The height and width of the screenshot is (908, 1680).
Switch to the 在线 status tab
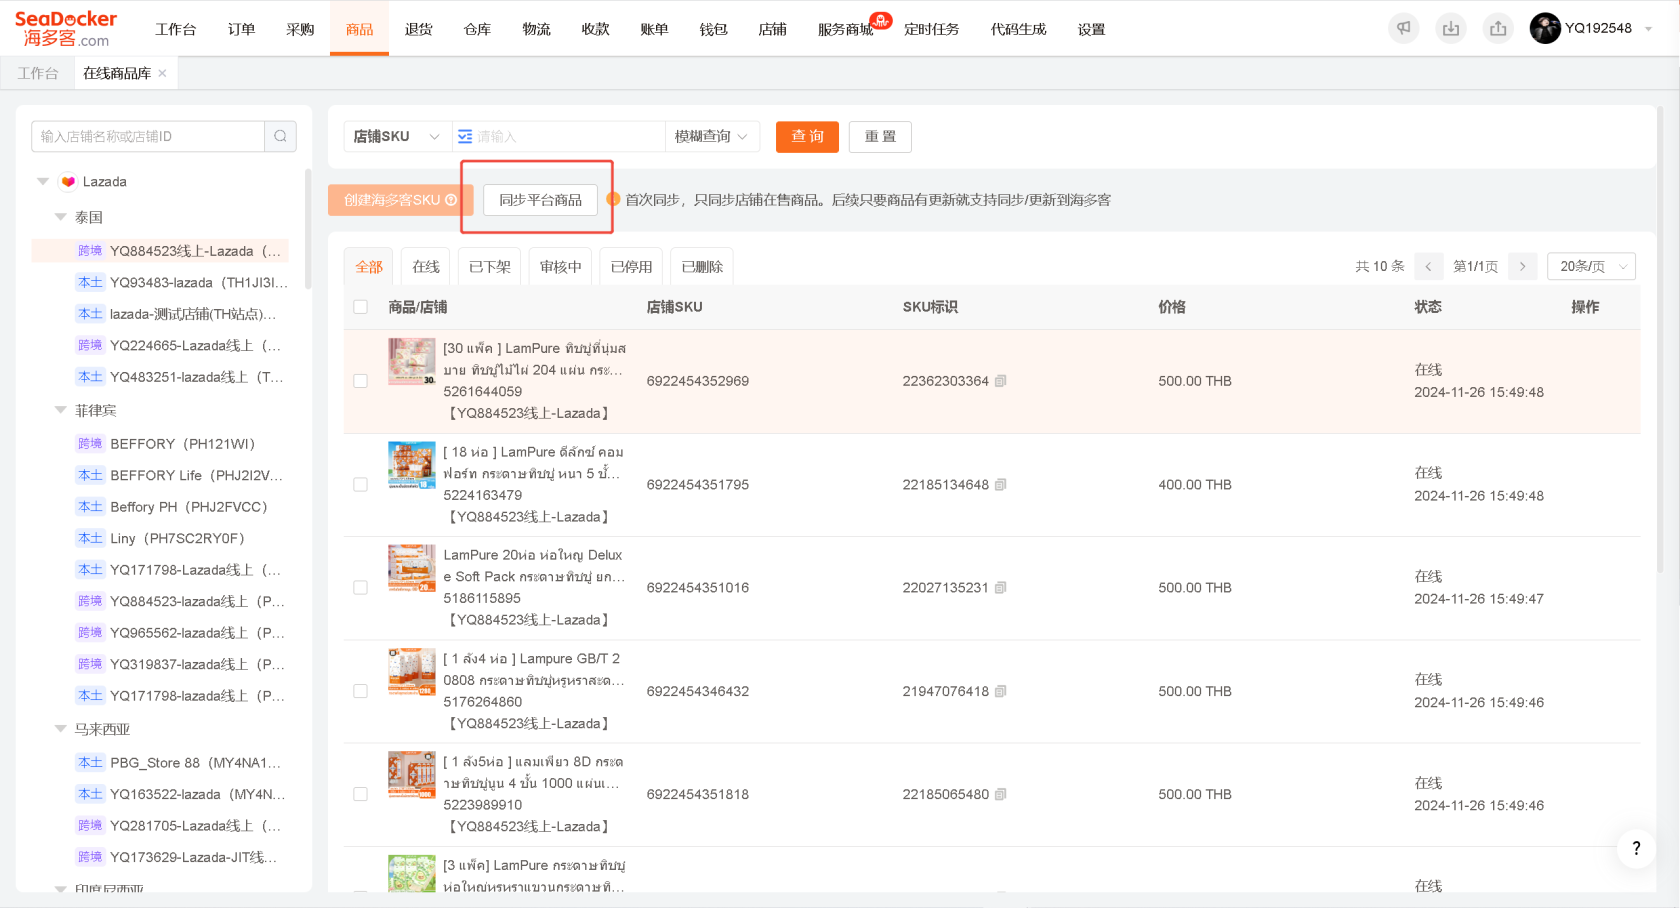[x=426, y=267]
